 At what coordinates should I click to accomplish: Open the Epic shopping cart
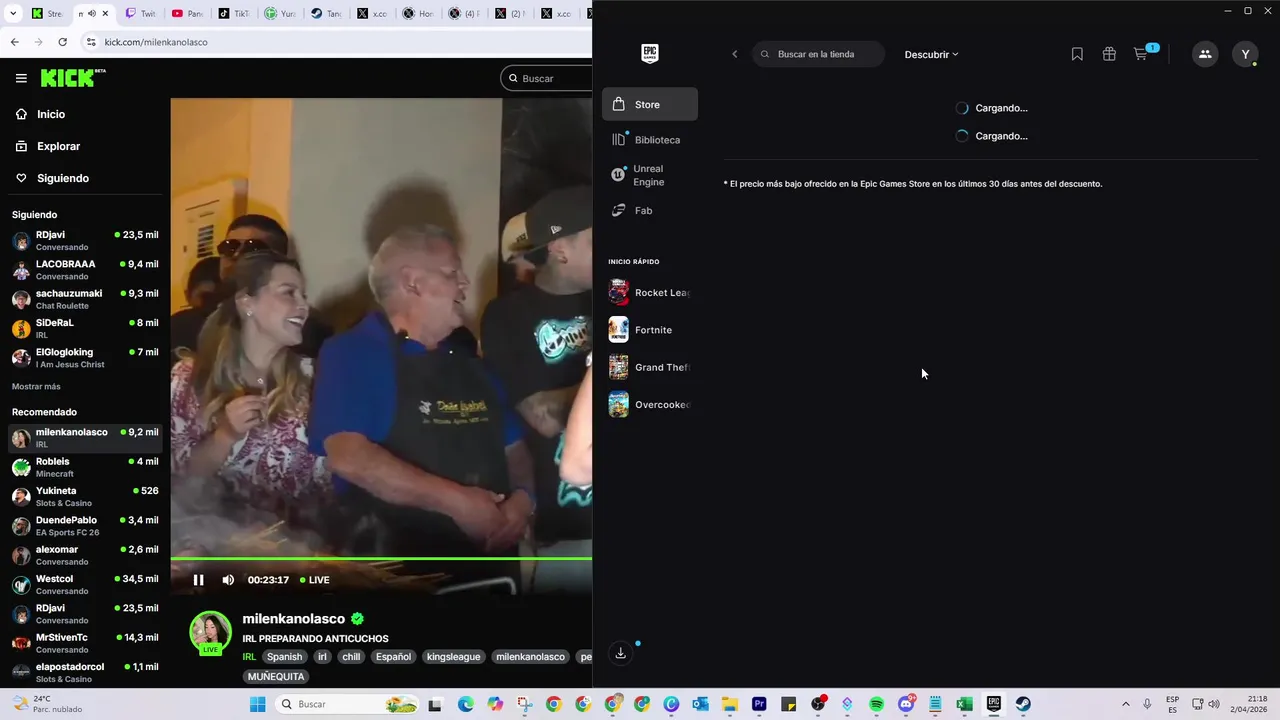tap(1141, 54)
